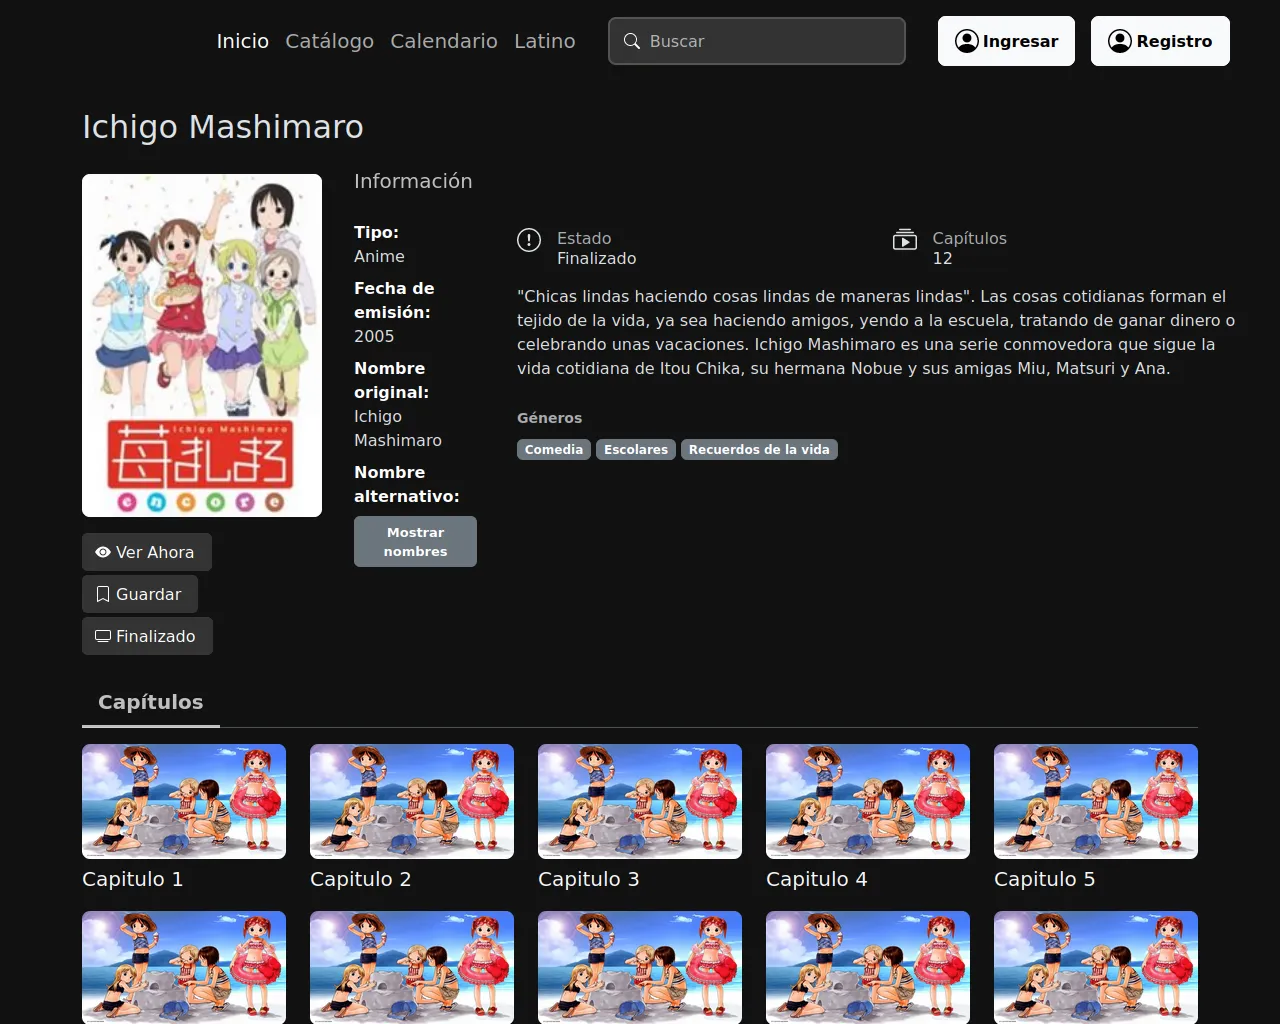Click the monitor icon on Finalizado
1280x1024 pixels.
(102, 636)
